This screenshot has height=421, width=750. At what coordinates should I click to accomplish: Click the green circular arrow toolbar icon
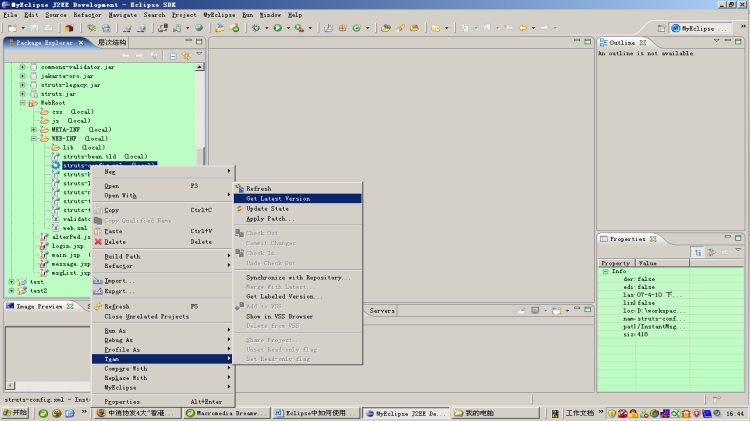coord(356,28)
